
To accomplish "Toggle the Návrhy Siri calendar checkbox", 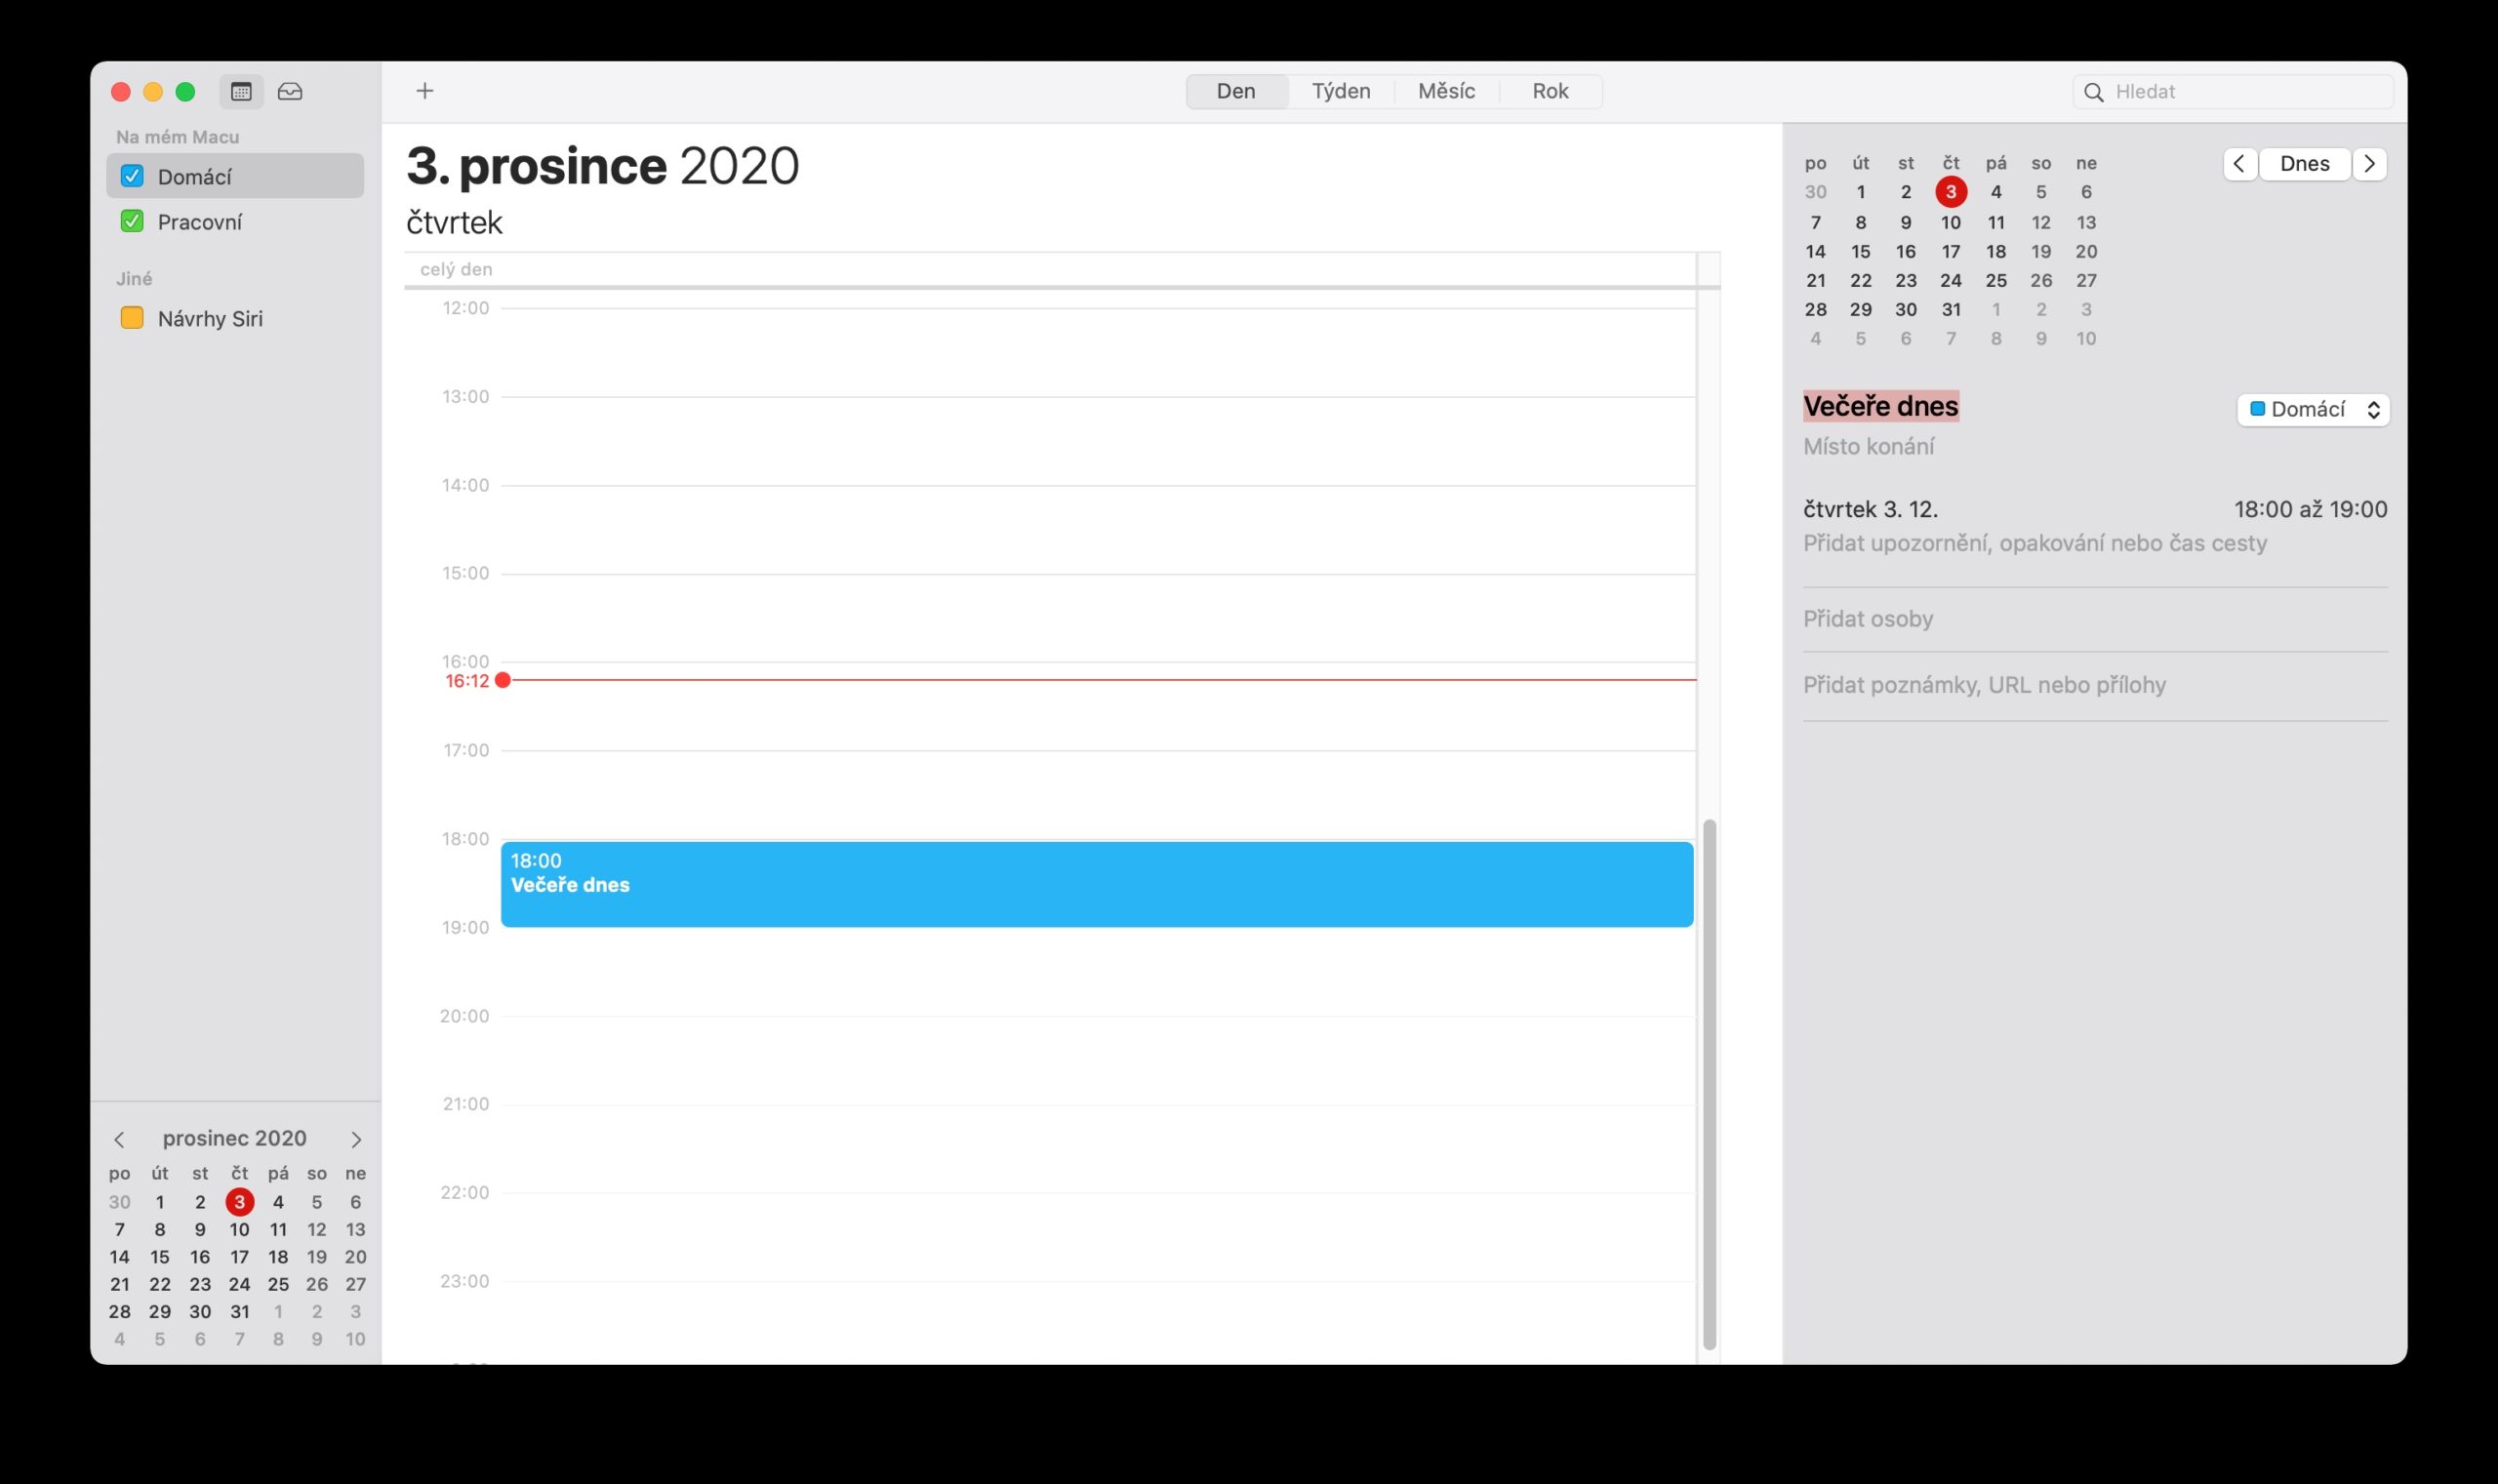I will pos(132,318).
